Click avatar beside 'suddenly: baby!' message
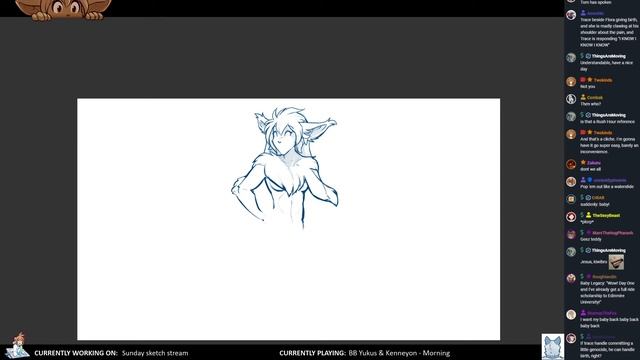The image size is (640, 360). coord(571,199)
